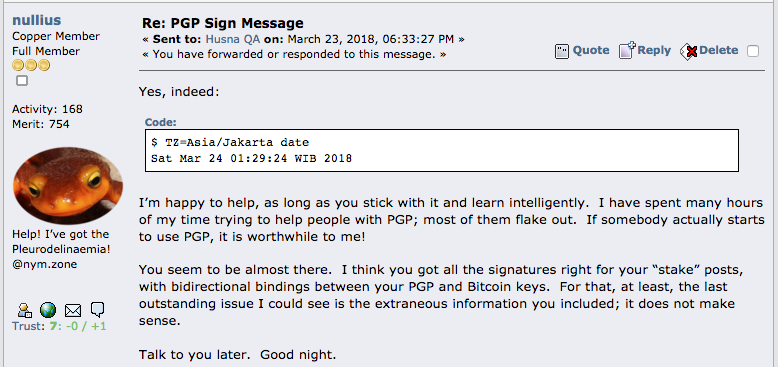Click the orange newt avatar image
Image resolution: width=778 pixels, height=367 pixels.
[x=67, y=185]
